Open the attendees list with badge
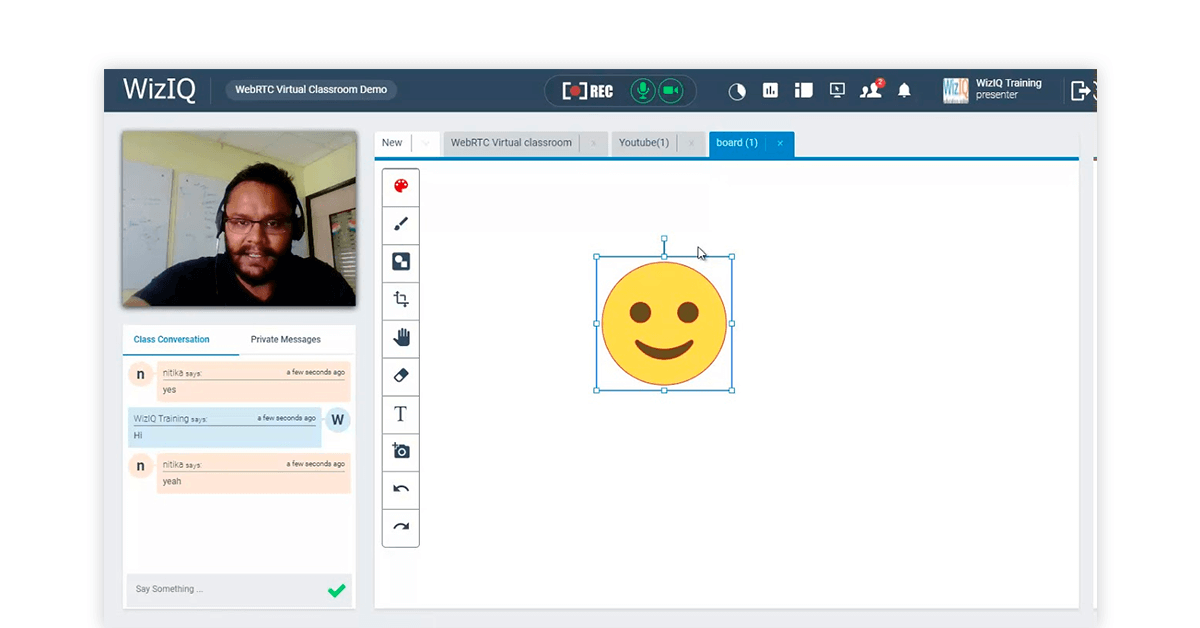Image resolution: width=1200 pixels, height=628 pixels. click(x=871, y=90)
